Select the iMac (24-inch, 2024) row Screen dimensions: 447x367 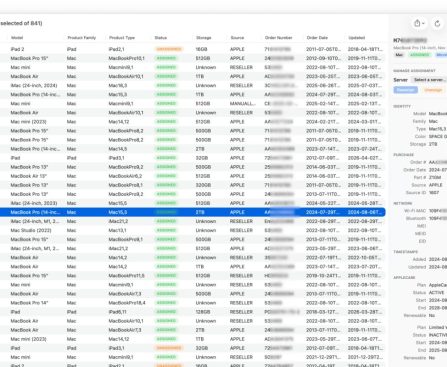(192, 86)
